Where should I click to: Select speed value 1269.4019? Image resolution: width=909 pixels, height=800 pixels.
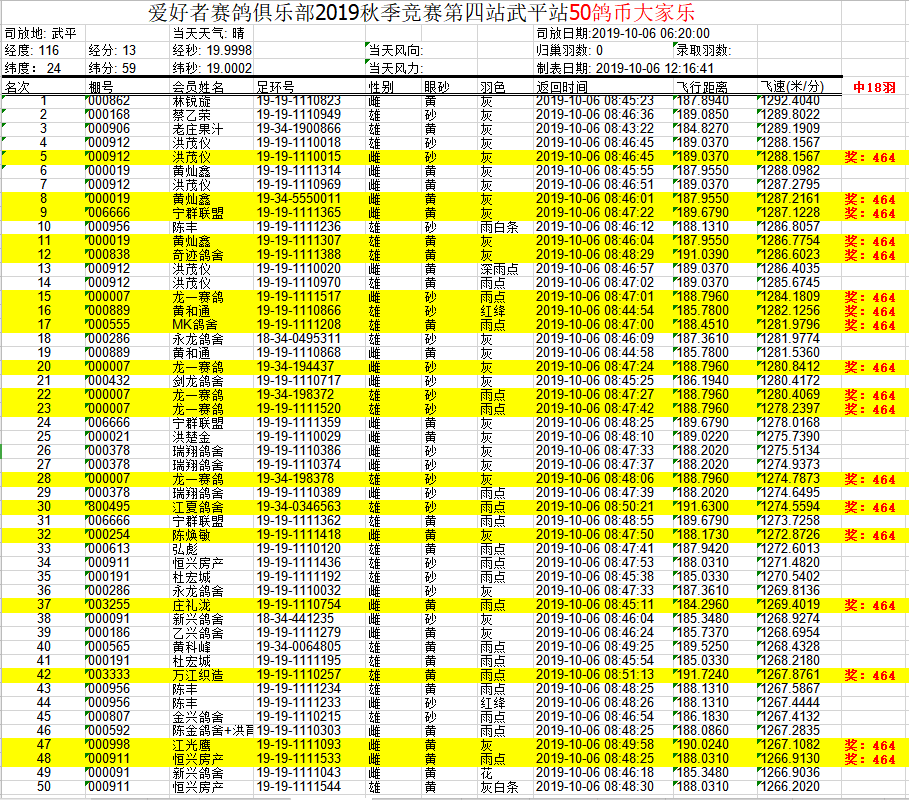click(x=790, y=605)
